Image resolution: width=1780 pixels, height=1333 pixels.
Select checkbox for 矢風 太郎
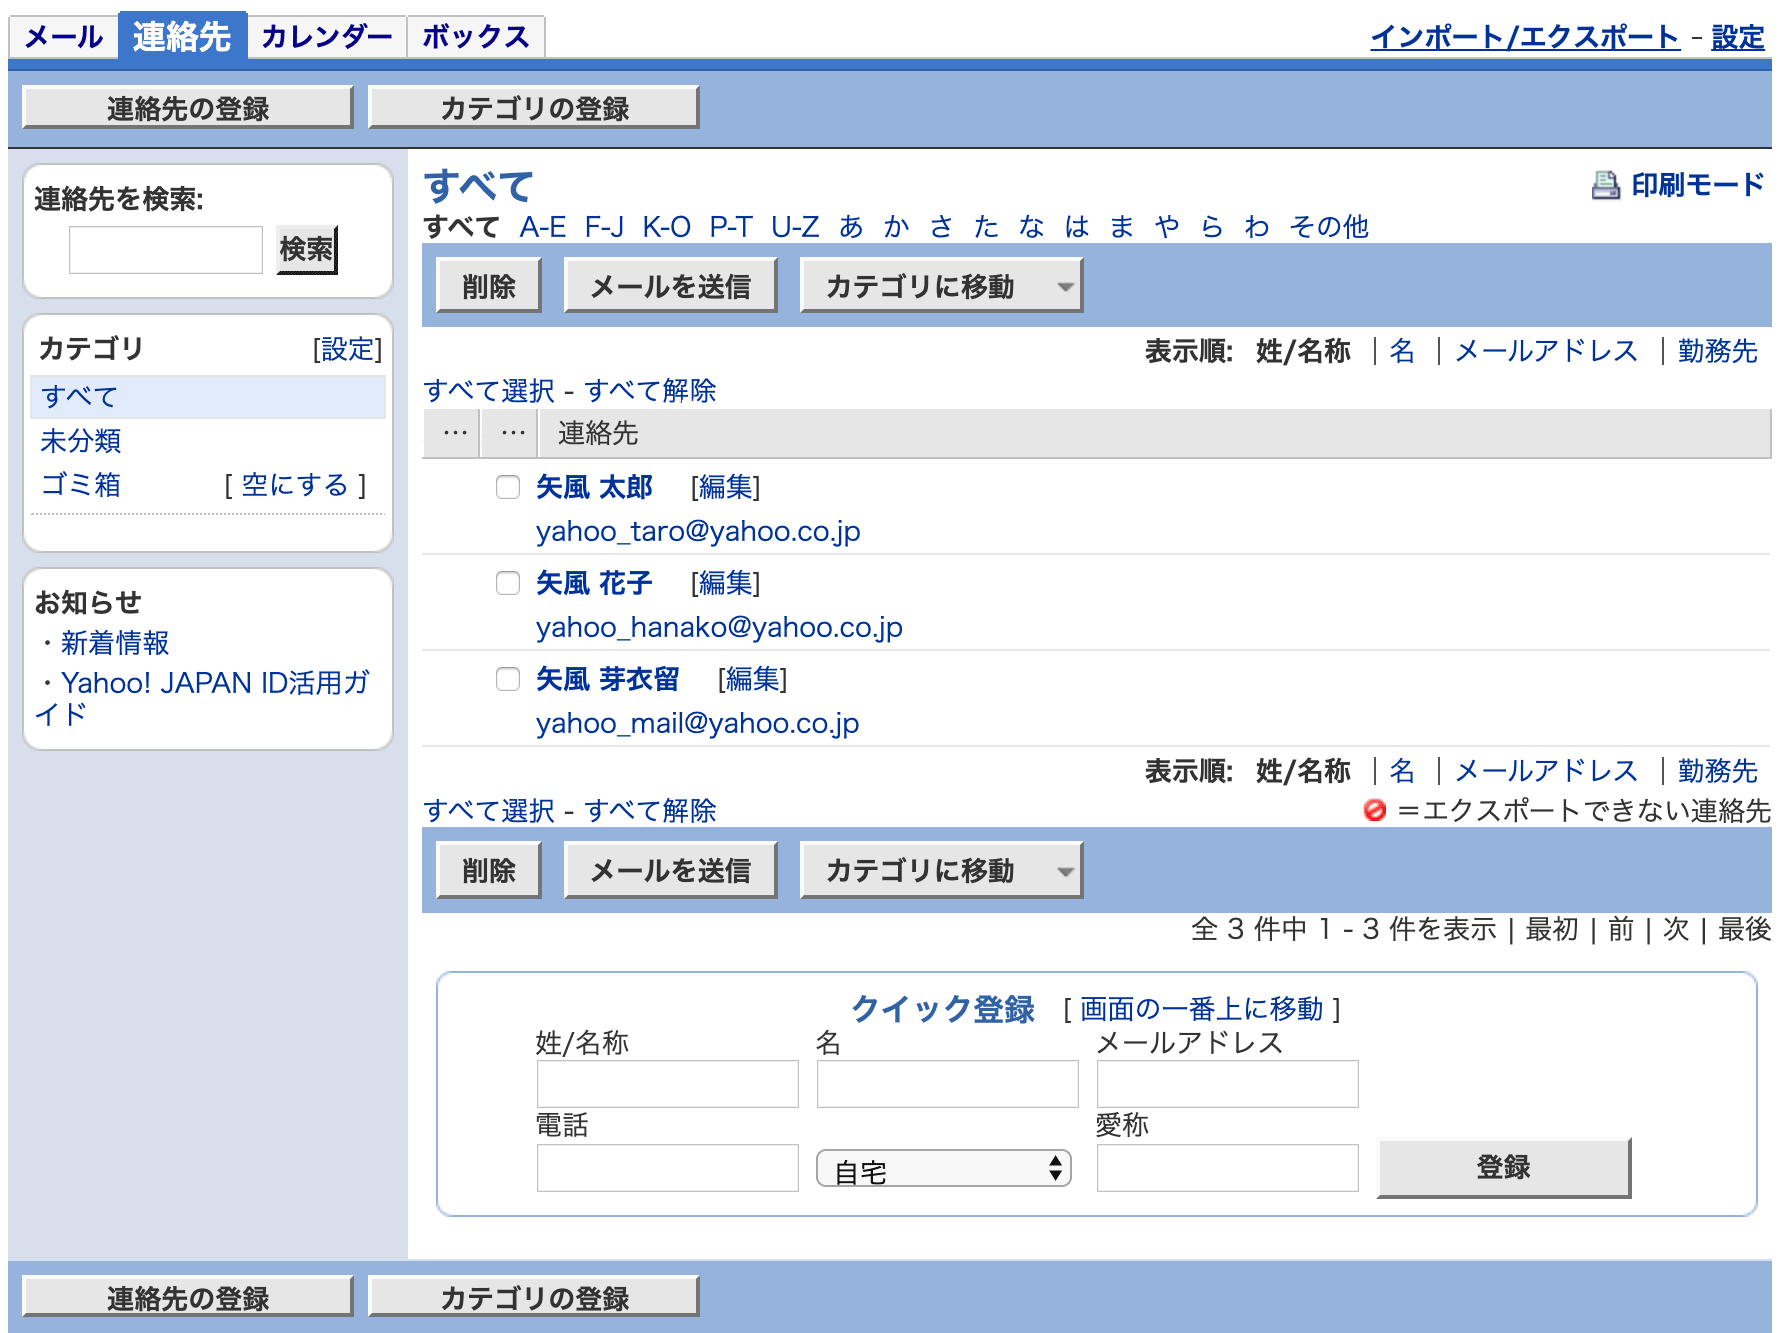(508, 487)
